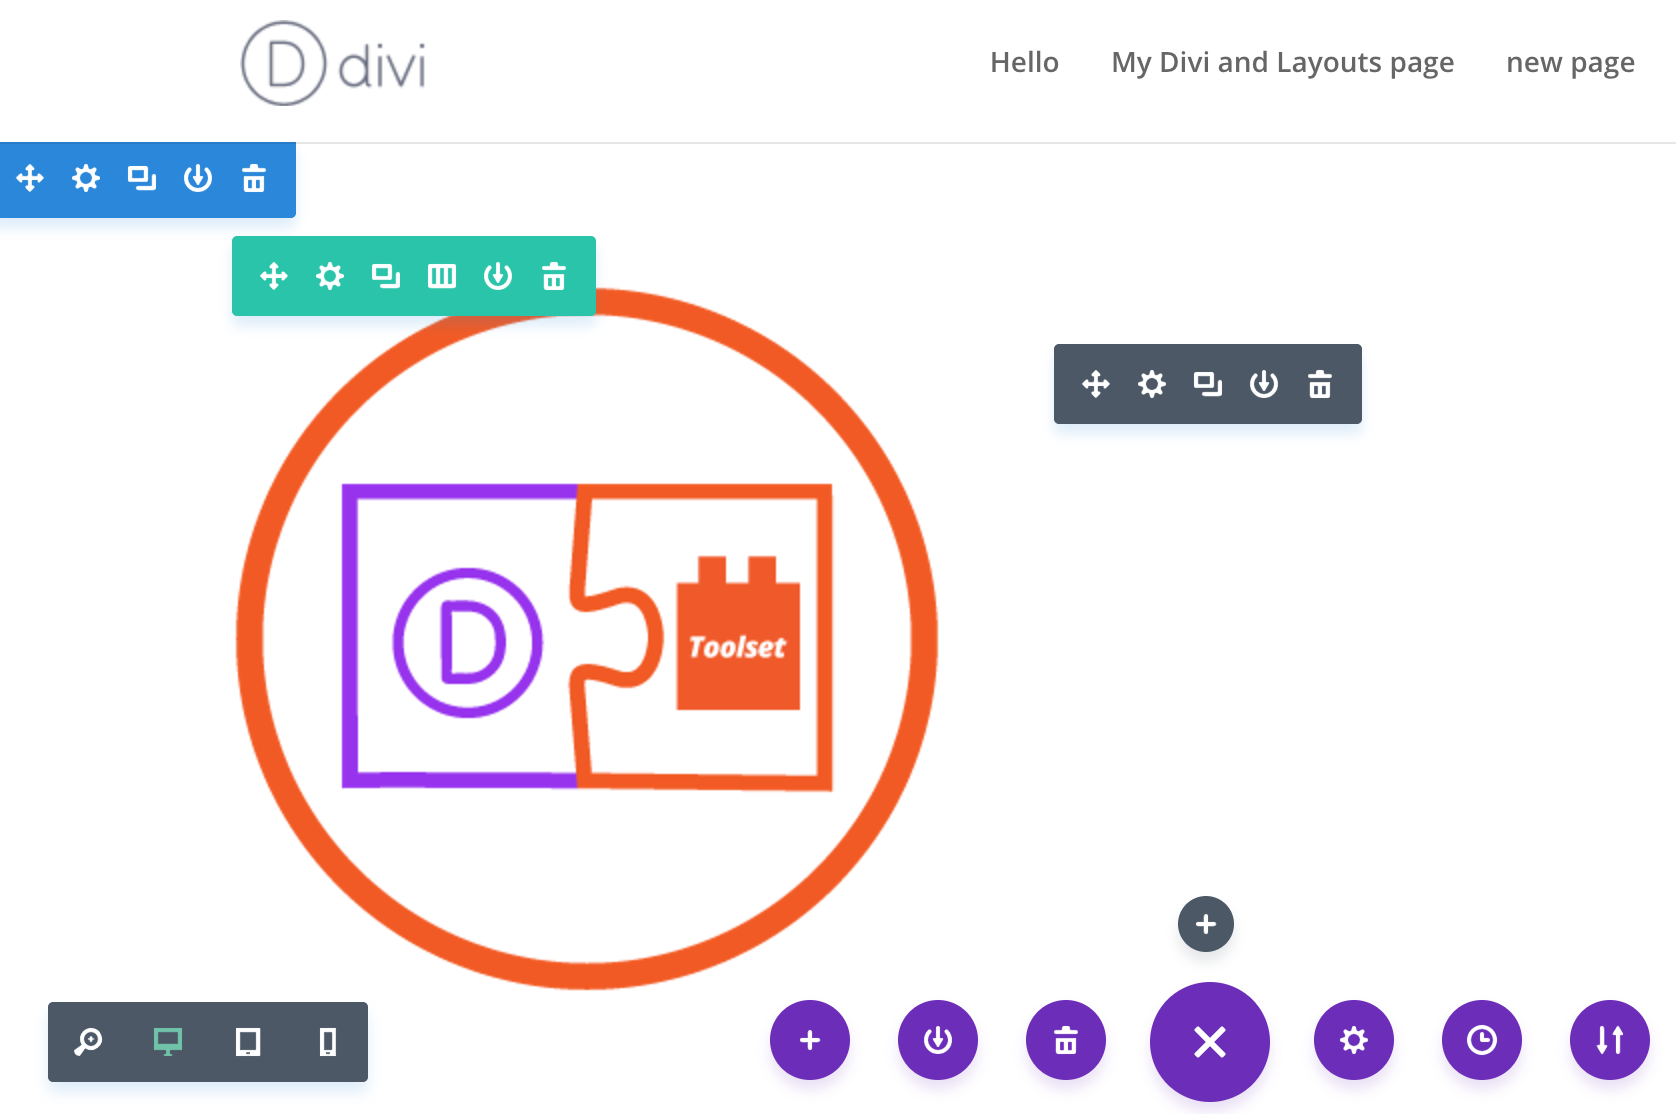Open row settings from the green toolbar
Viewport: 1676px width, 1114px height.
pos(329,276)
